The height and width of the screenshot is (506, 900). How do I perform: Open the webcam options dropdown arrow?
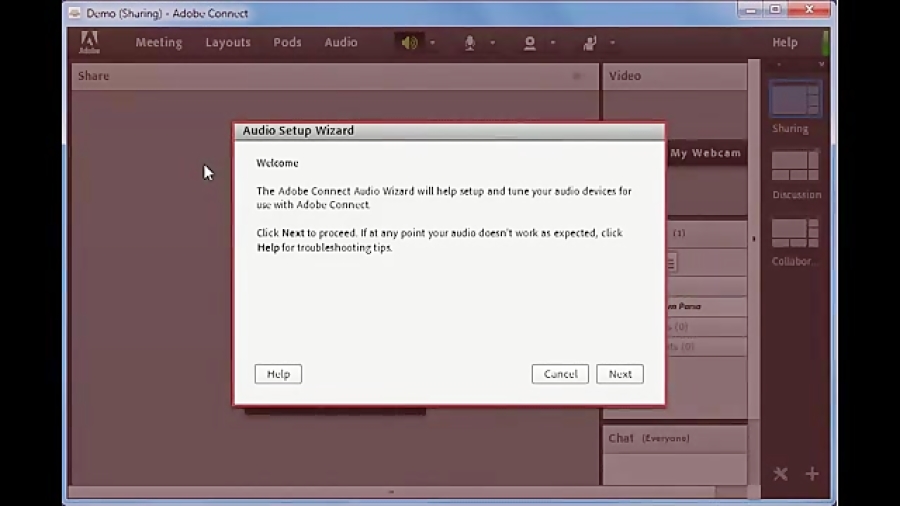(x=553, y=42)
